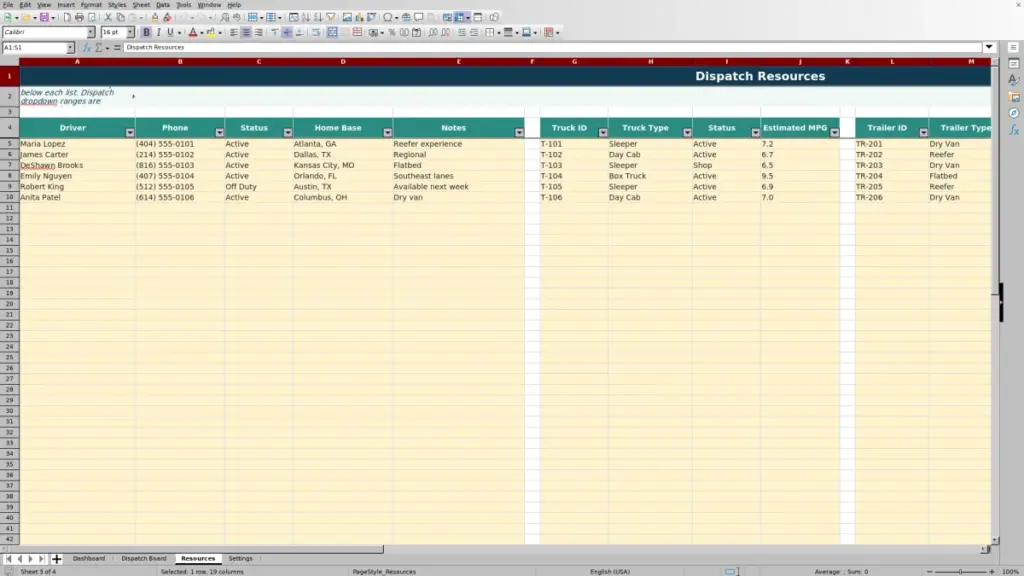Open the sidebar Navigator deck icon

tap(1014, 113)
